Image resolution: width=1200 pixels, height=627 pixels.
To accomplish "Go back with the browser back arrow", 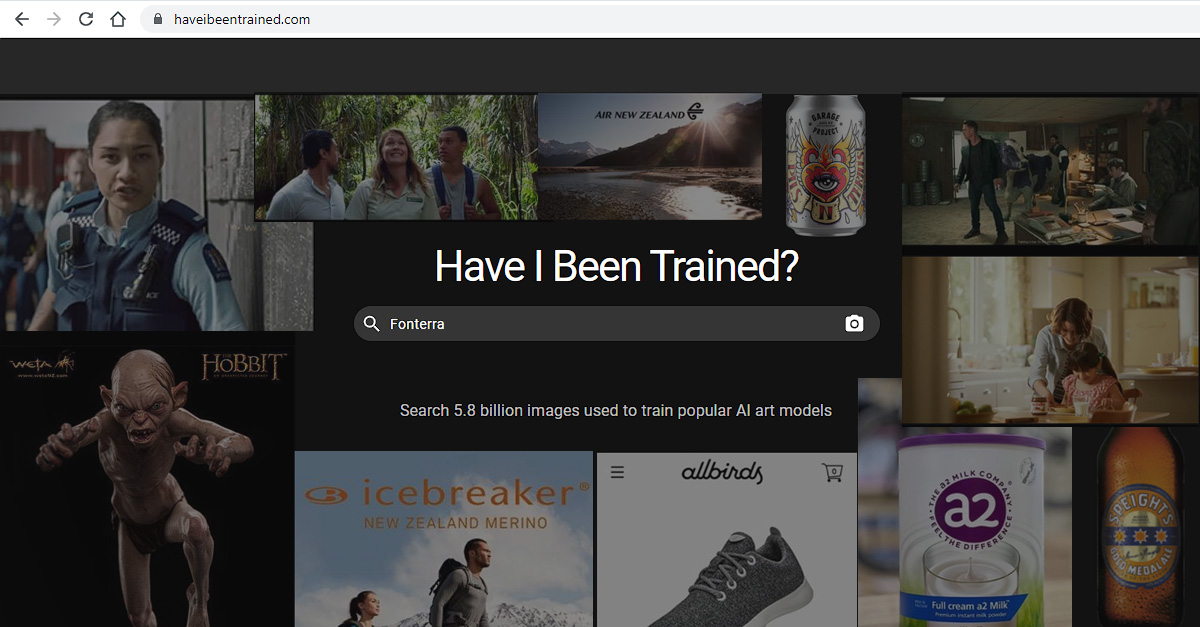I will pyautogui.click(x=22, y=19).
